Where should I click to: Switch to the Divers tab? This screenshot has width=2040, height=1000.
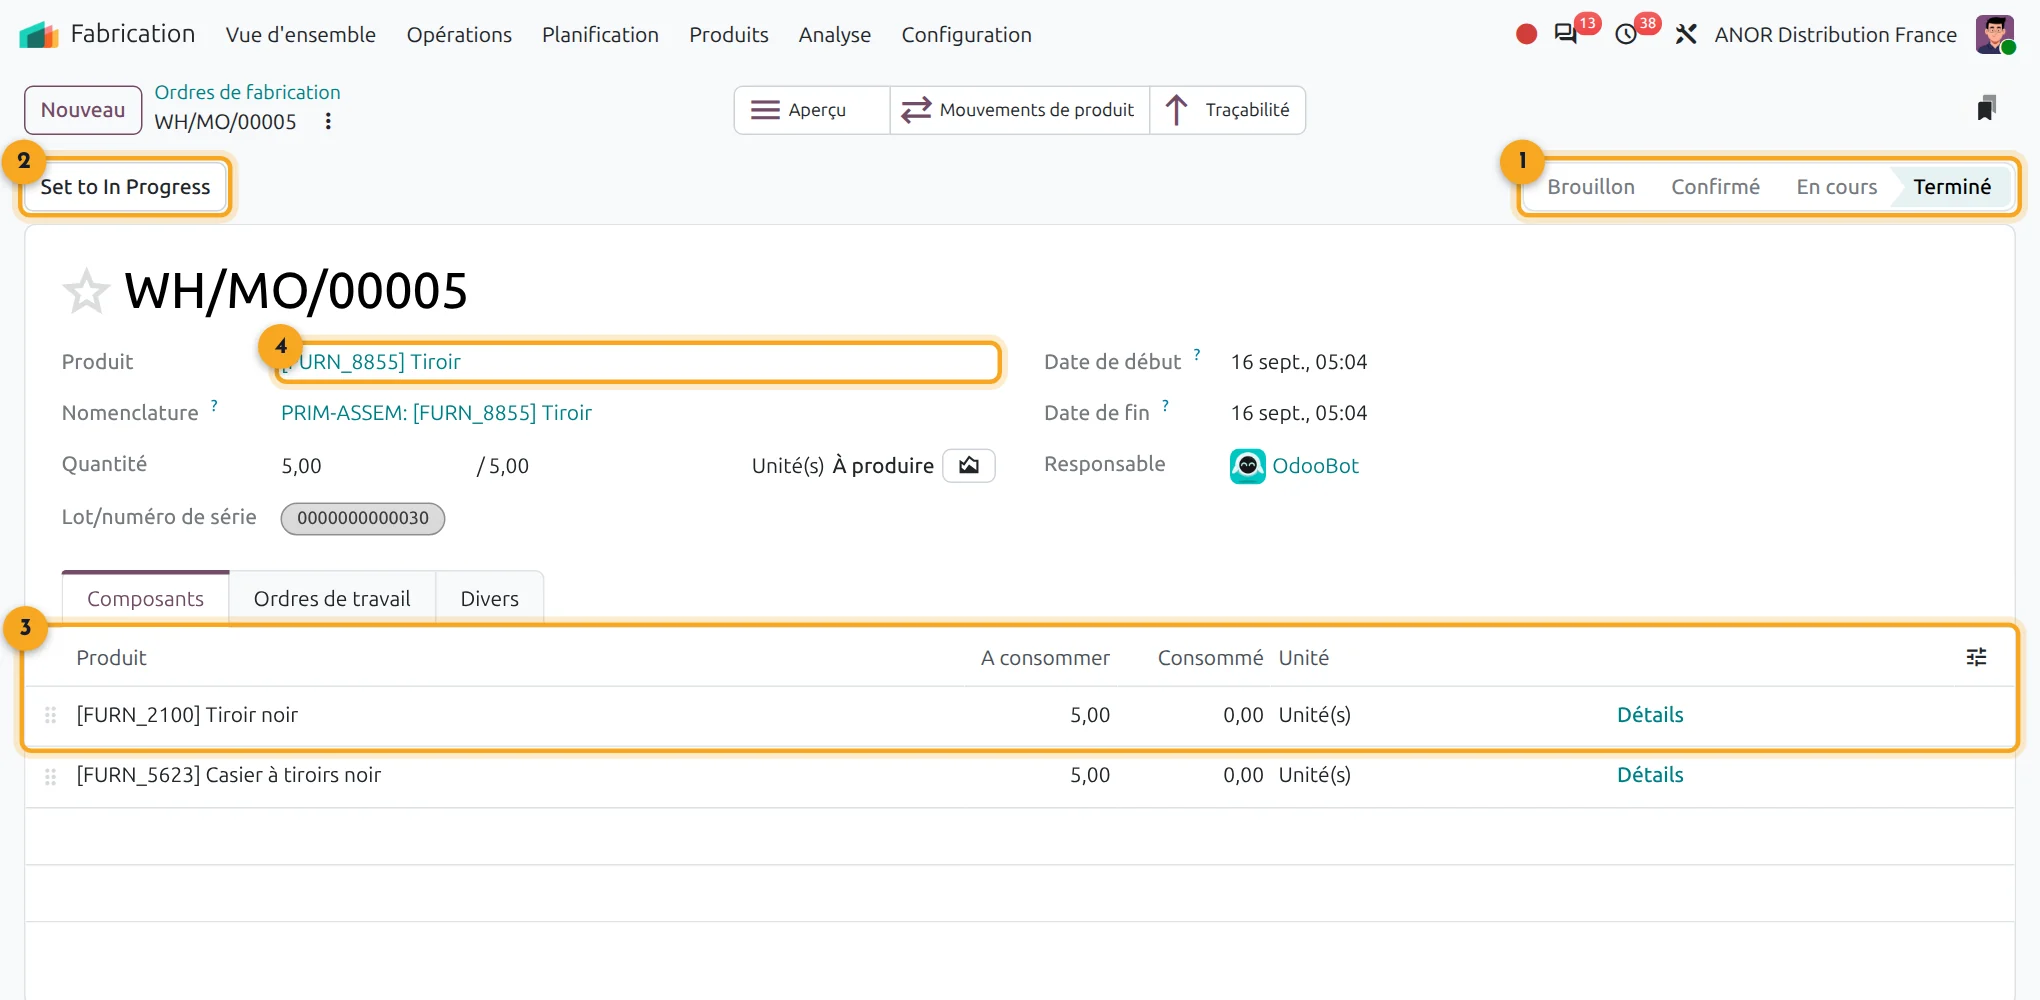pos(489,599)
